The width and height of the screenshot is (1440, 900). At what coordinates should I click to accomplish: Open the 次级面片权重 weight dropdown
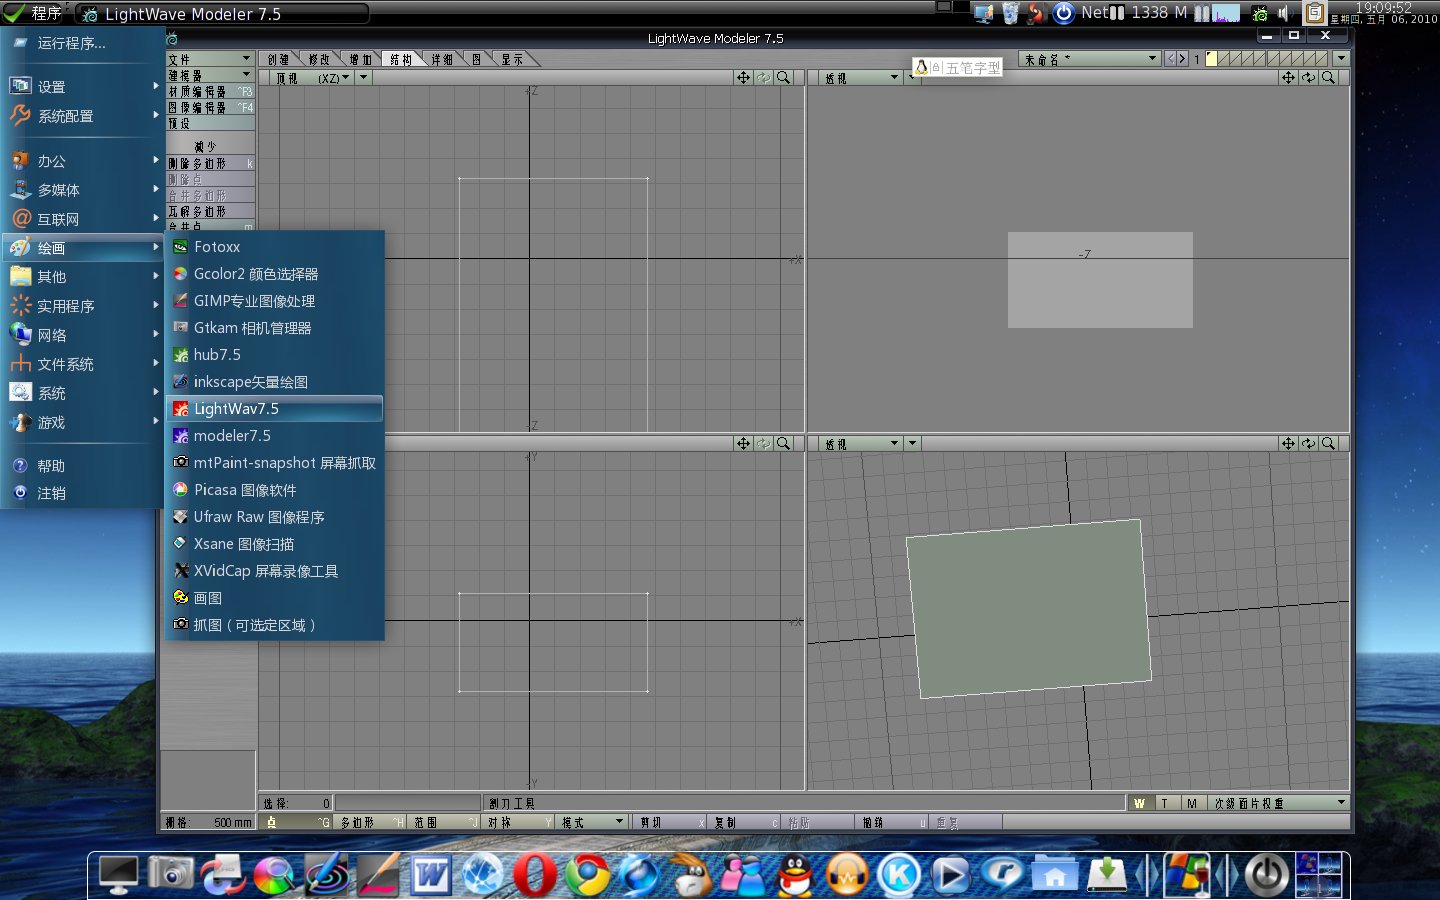click(1279, 803)
